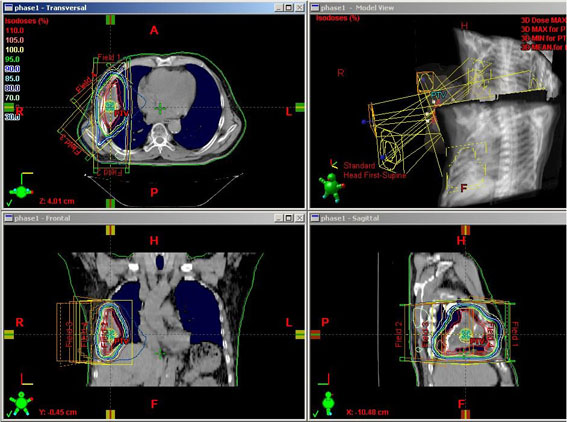Select the Field 1 label in Transversal view

pyautogui.click(x=109, y=57)
